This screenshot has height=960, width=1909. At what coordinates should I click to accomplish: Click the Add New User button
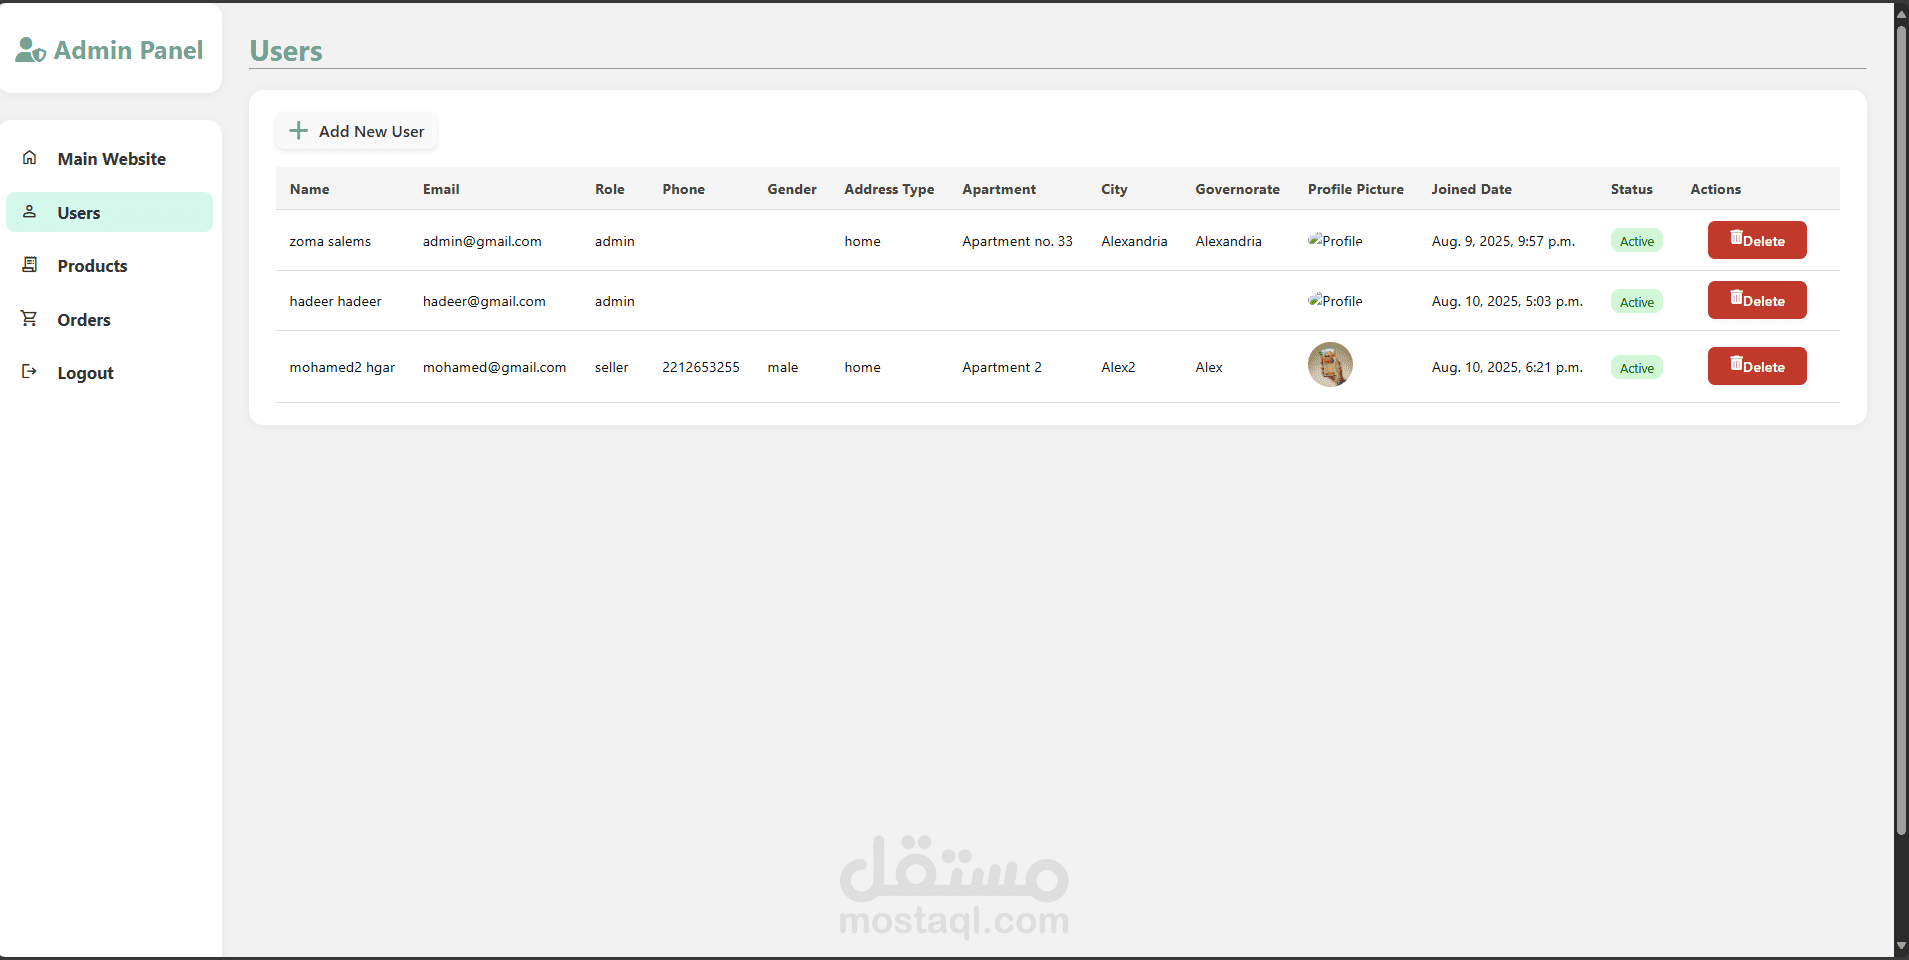pyautogui.click(x=356, y=131)
